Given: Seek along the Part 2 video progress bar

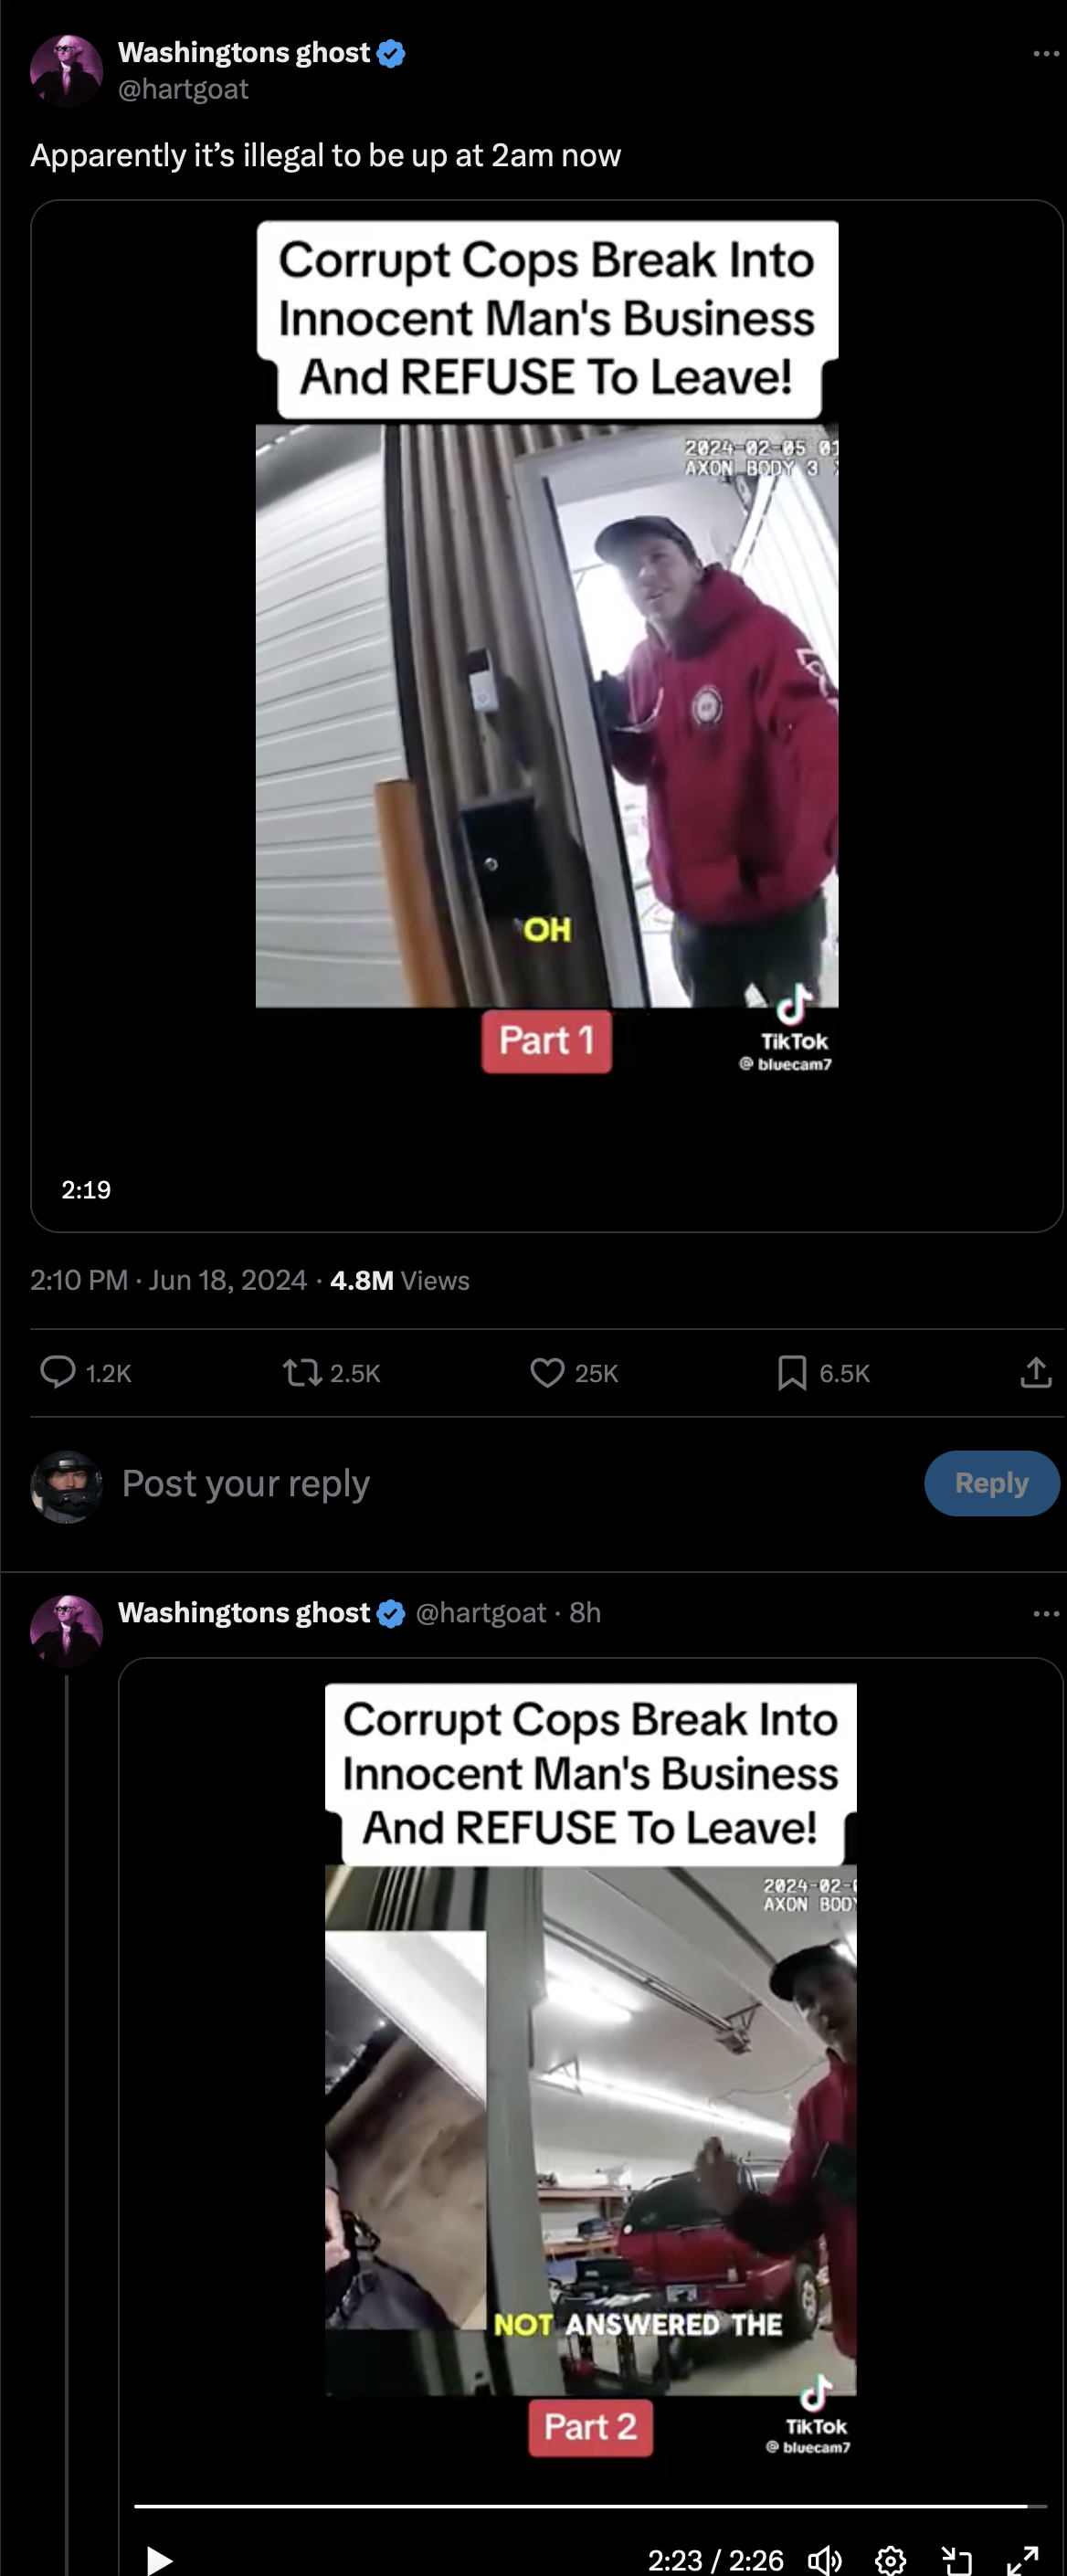Looking at the screenshot, I should [590, 2506].
